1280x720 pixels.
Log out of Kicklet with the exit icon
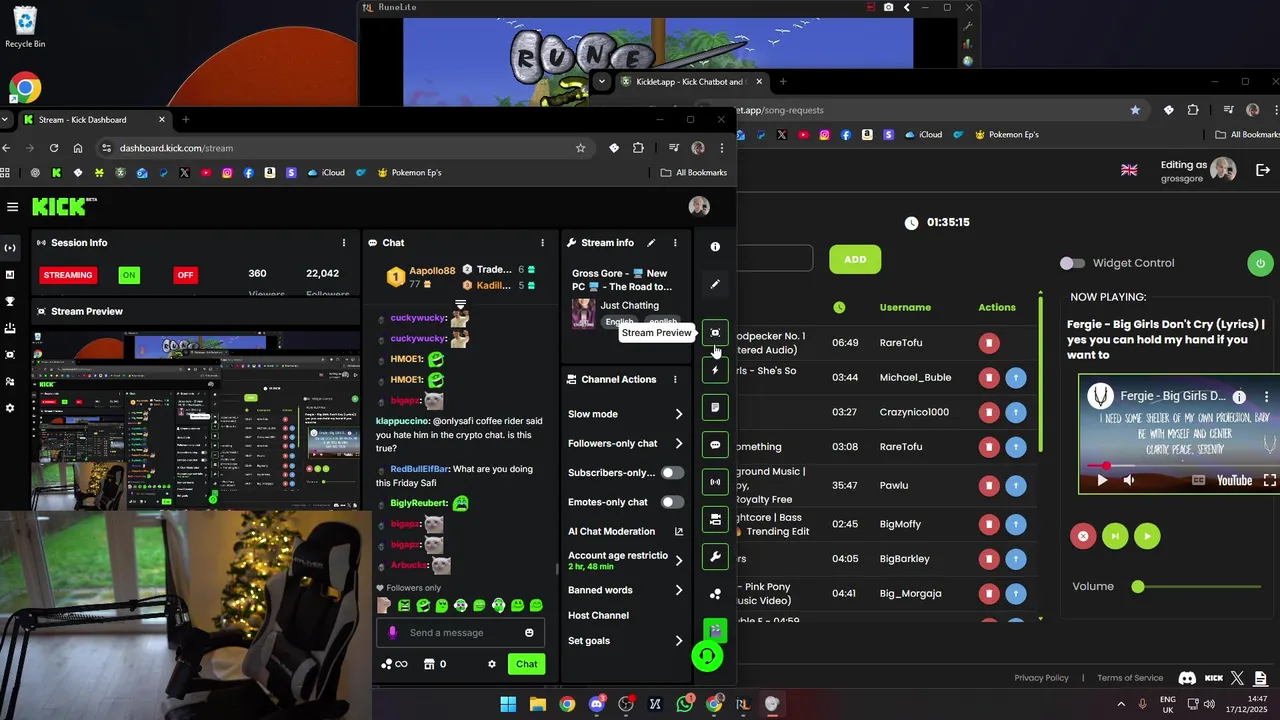tap(1262, 171)
